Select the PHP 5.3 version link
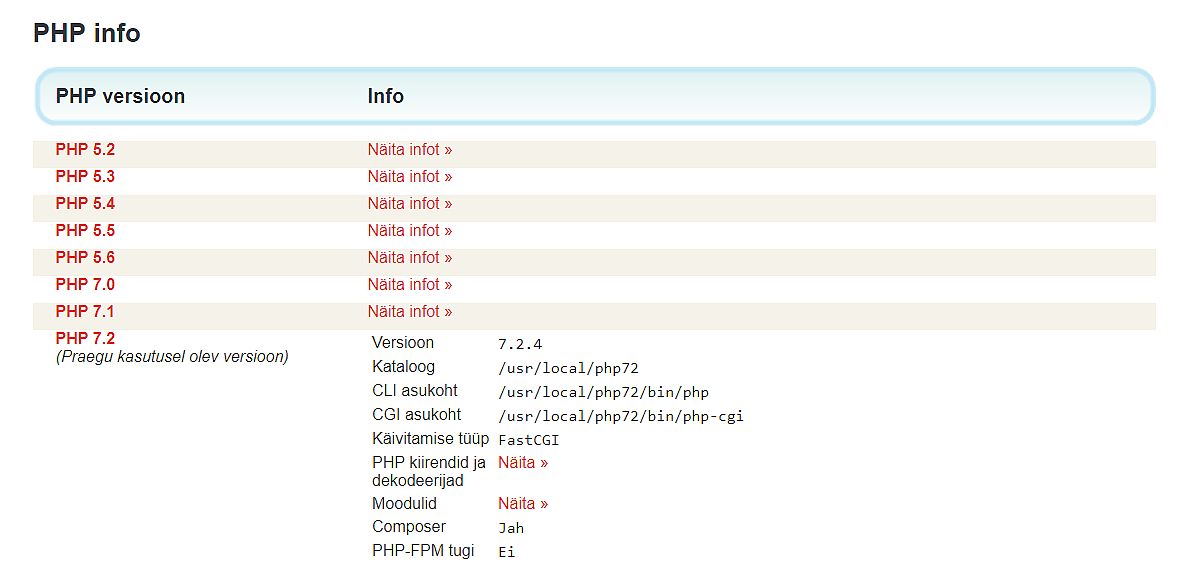This screenshot has width=1188, height=569. [x=85, y=177]
